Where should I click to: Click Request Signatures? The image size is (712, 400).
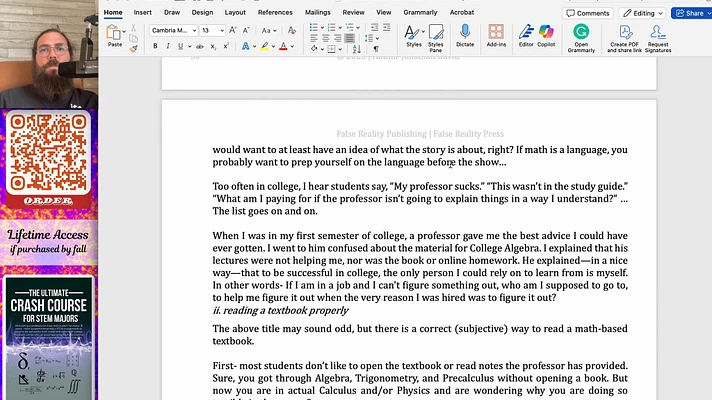tap(658, 38)
